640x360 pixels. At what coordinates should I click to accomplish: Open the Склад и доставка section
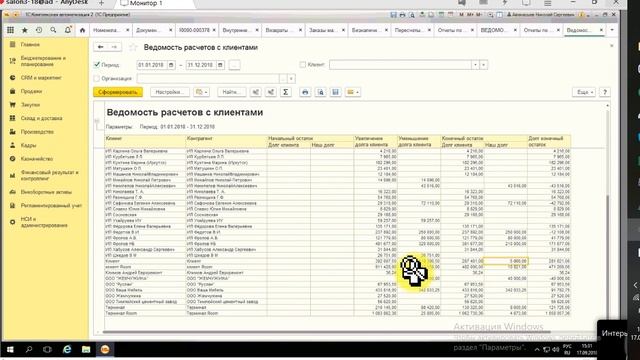click(x=41, y=118)
